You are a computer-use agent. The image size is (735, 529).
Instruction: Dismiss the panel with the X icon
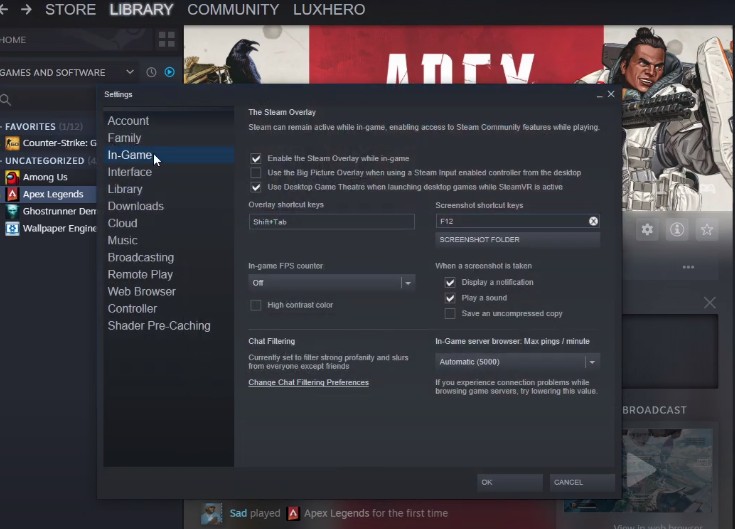[x=710, y=303]
